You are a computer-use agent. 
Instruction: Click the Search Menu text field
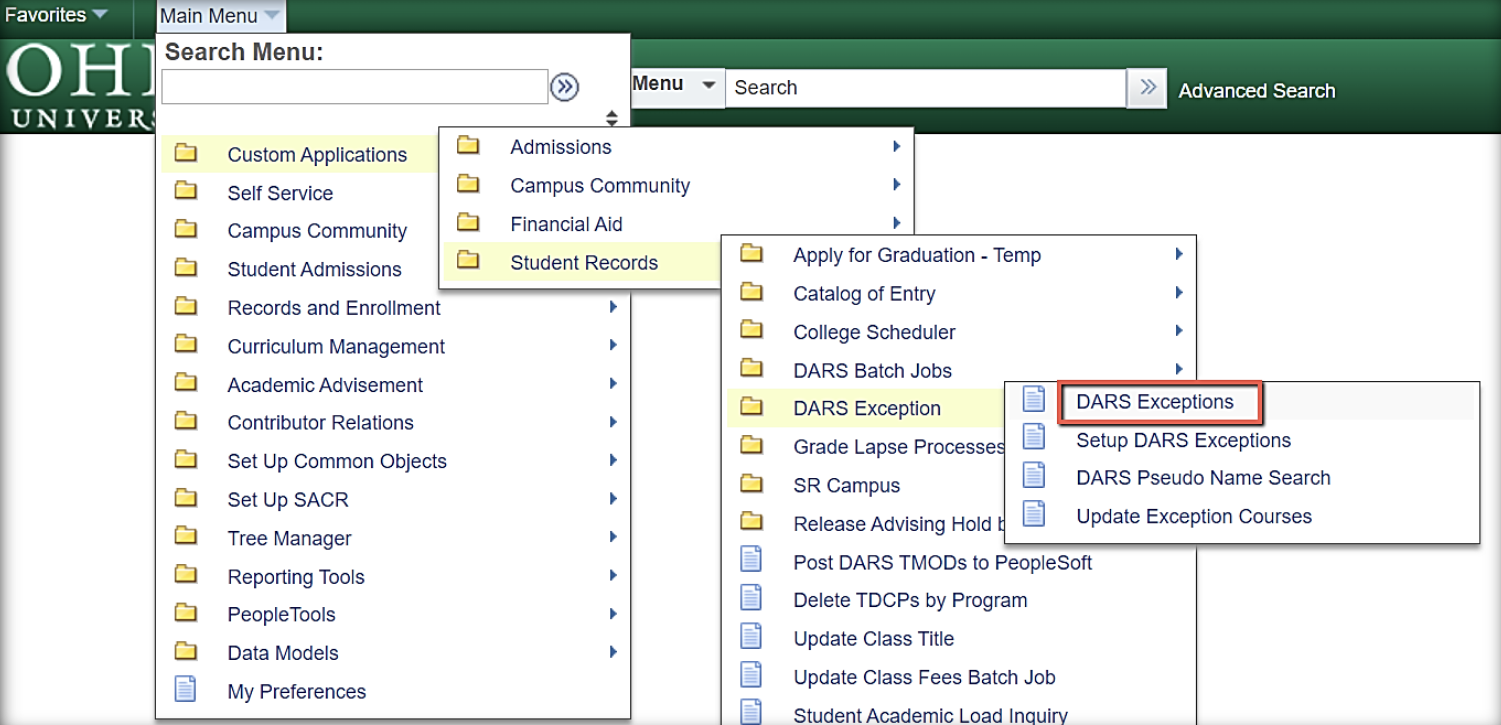point(355,87)
